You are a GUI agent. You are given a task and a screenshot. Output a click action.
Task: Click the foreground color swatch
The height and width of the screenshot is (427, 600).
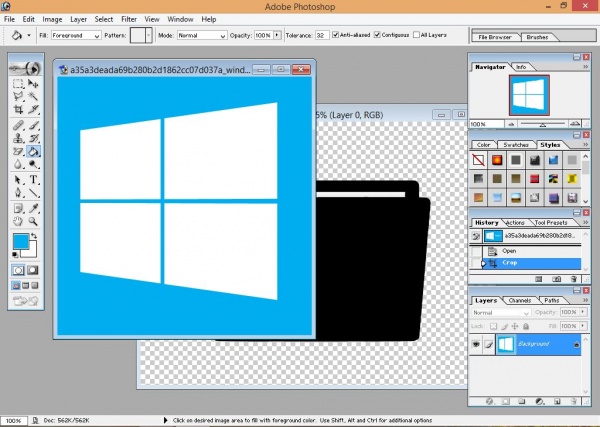pos(21,242)
